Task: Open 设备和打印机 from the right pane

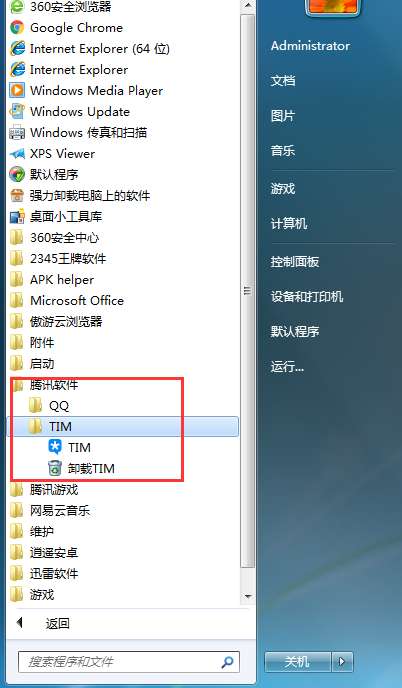Action: [306, 297]
